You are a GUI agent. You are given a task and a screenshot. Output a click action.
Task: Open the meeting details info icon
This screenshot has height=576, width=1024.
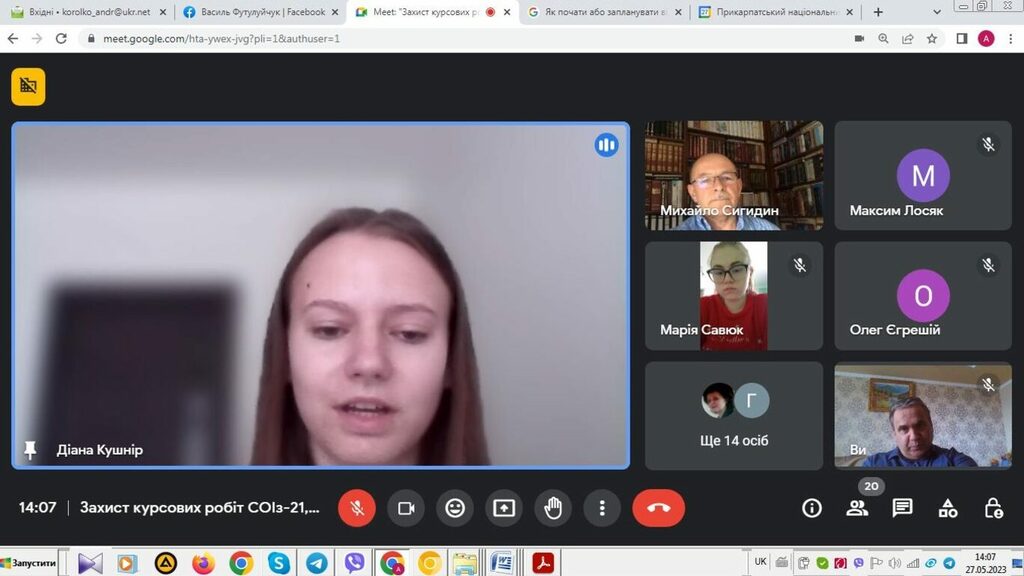click(x=812, y=508)
